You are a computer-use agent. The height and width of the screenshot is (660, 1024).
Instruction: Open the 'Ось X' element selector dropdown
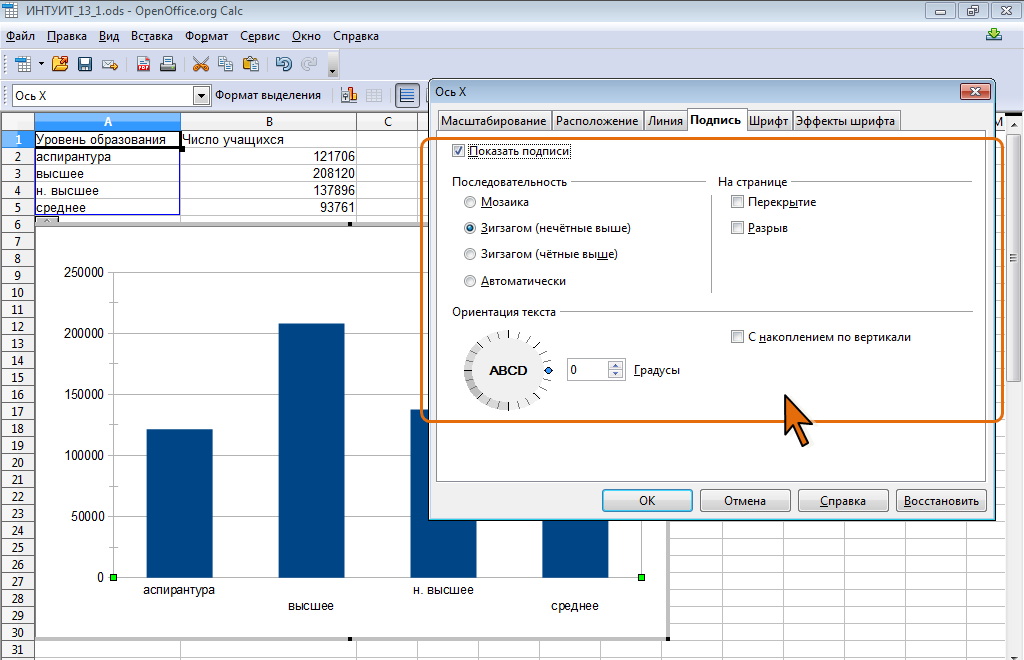(x=201, y=95)
